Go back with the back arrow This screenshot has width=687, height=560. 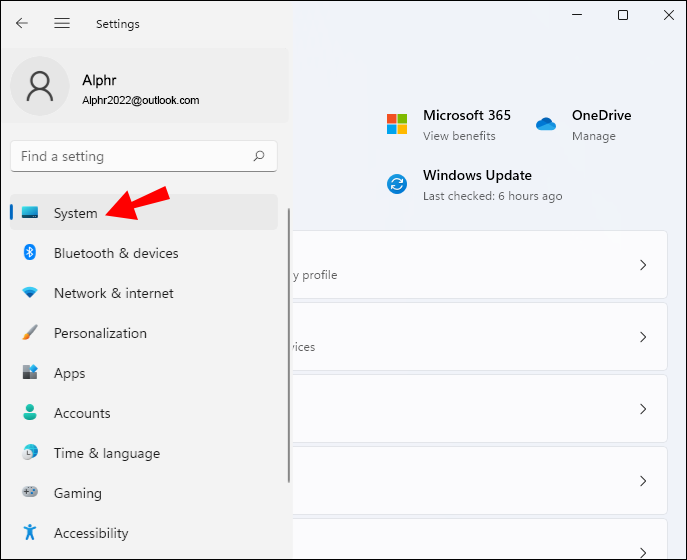pos(22,23)
